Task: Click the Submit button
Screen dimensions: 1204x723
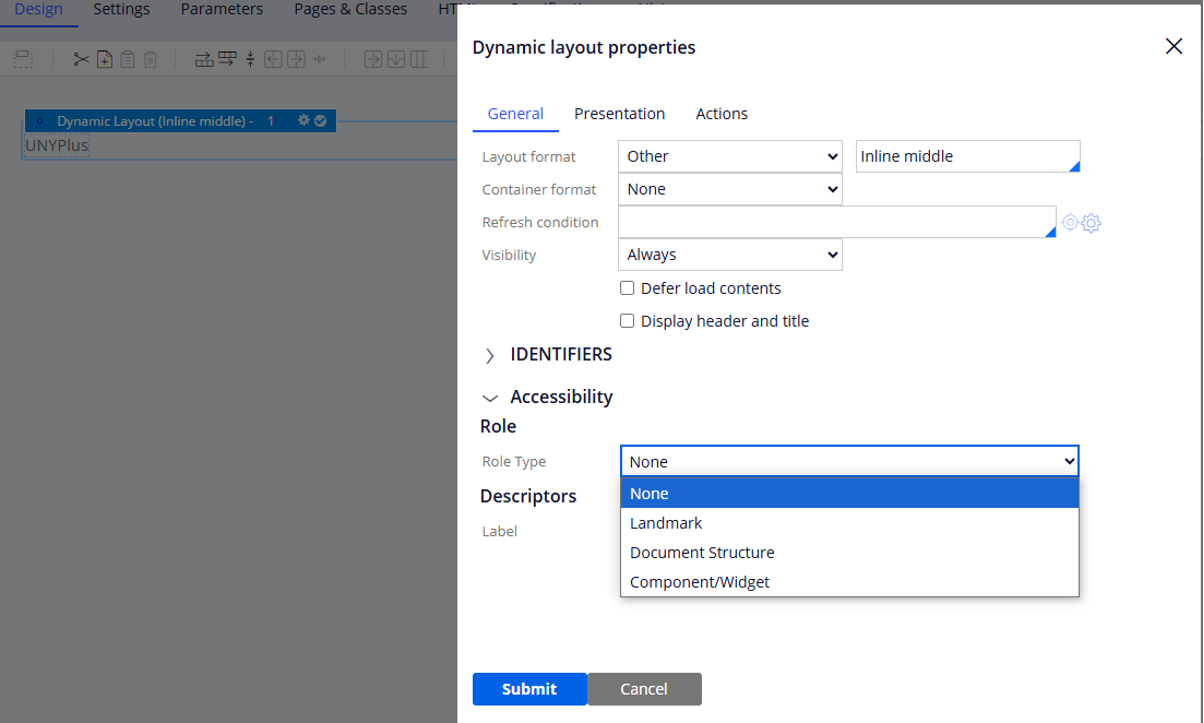Action: pyautogui.click(x=529, y=689)
